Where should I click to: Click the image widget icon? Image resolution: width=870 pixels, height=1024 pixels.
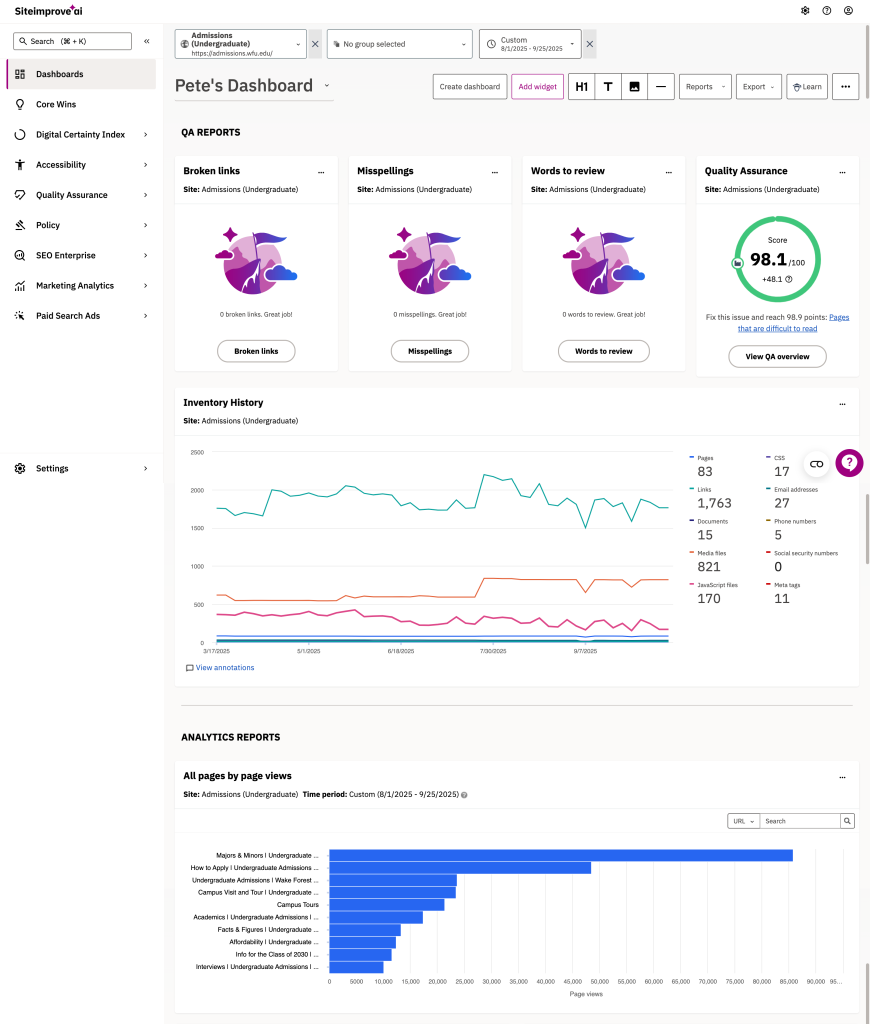point(634,87)
